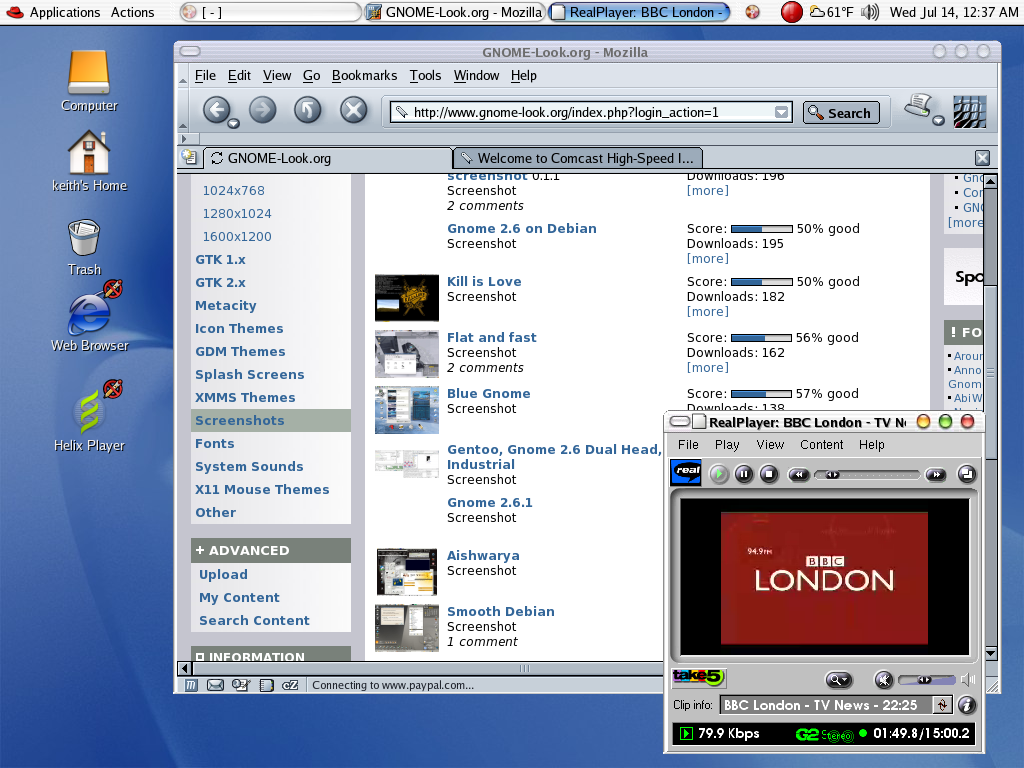Open the RealPlayer Content menu

822,445
